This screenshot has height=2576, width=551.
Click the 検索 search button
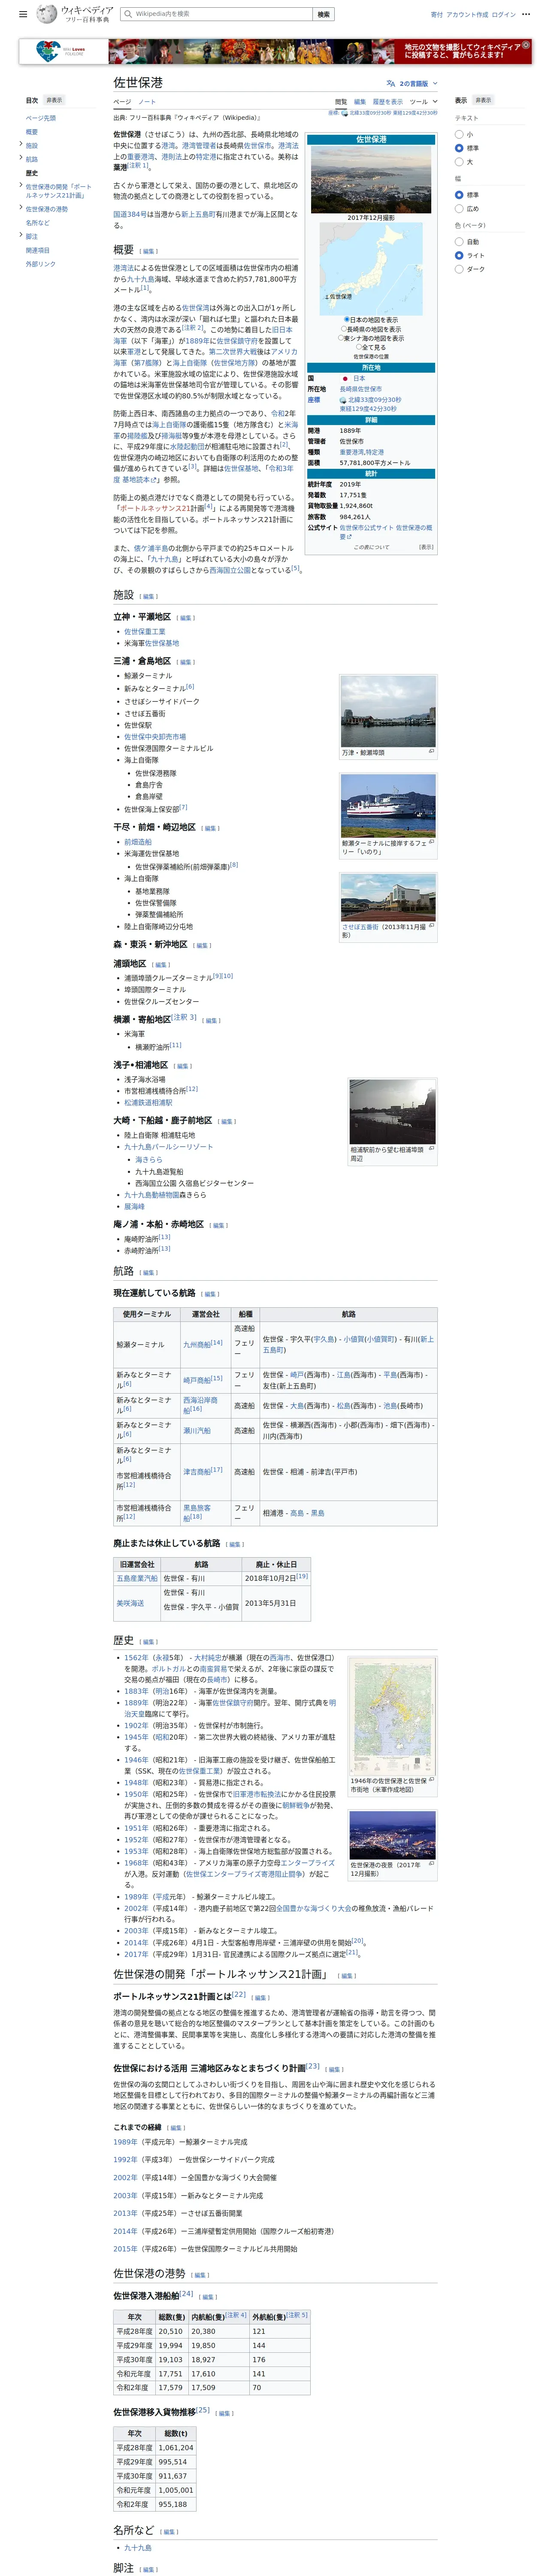[323, 14]
